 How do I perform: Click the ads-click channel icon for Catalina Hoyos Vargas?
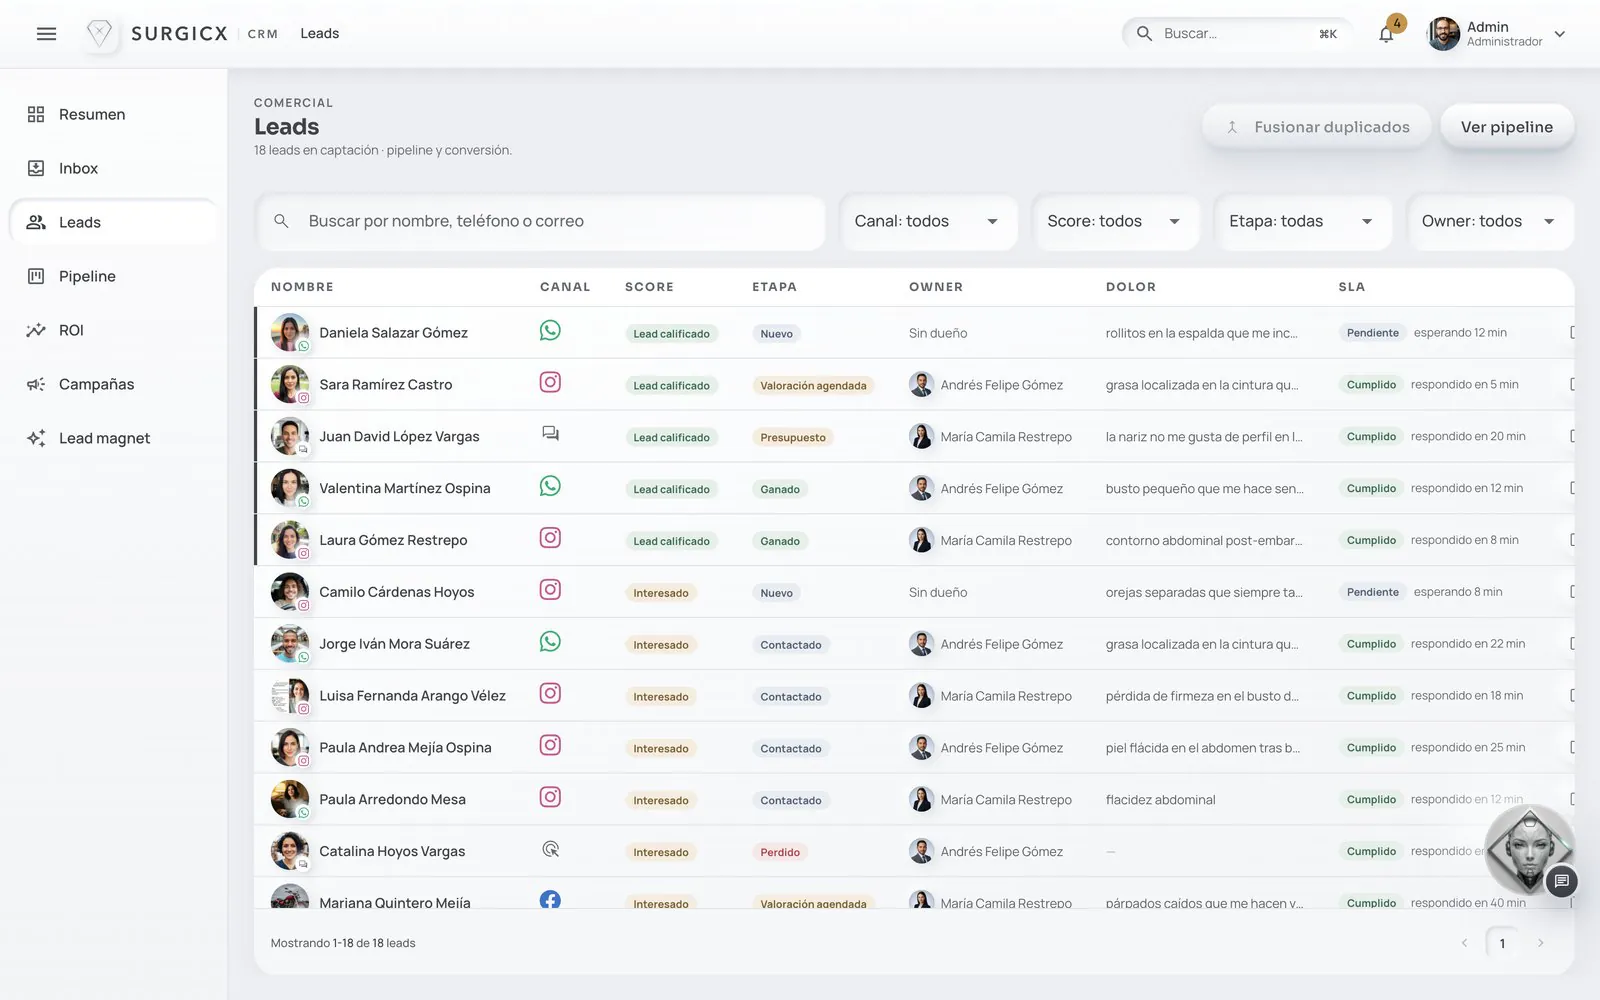tap(550, 850)
